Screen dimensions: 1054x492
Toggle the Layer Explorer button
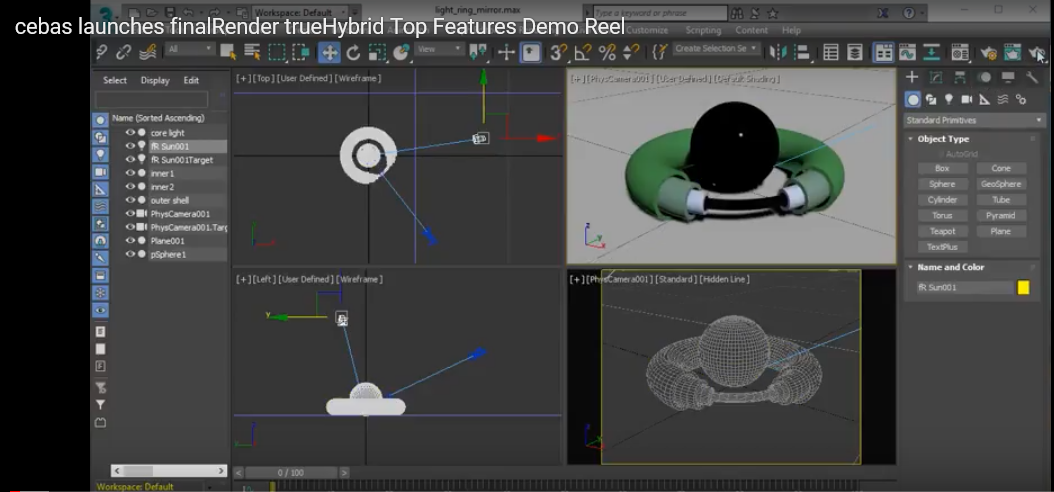pos(855,52)
